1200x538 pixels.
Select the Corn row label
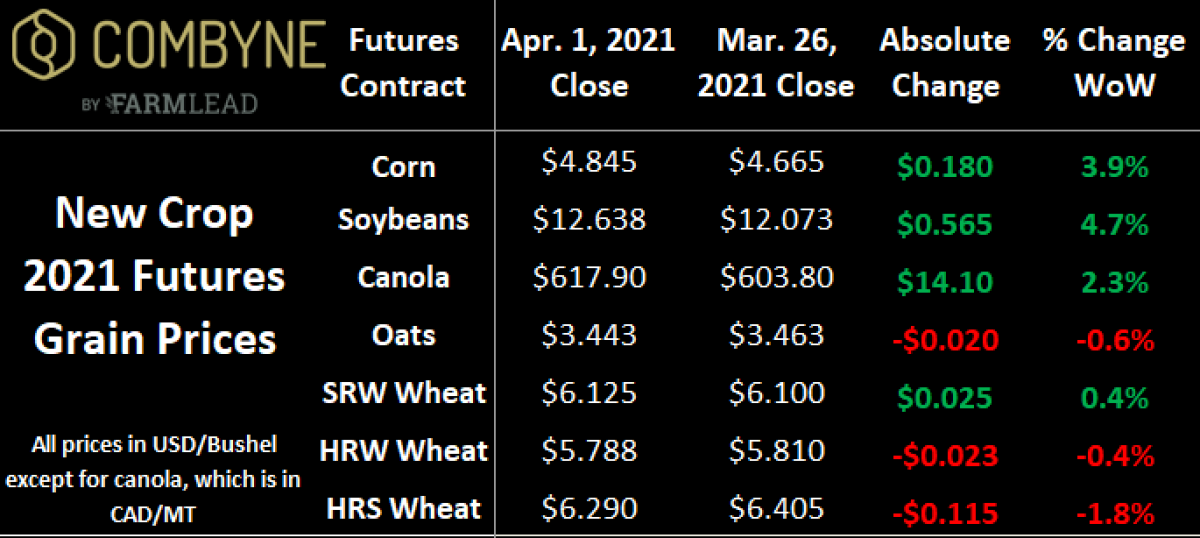point(403,166)
